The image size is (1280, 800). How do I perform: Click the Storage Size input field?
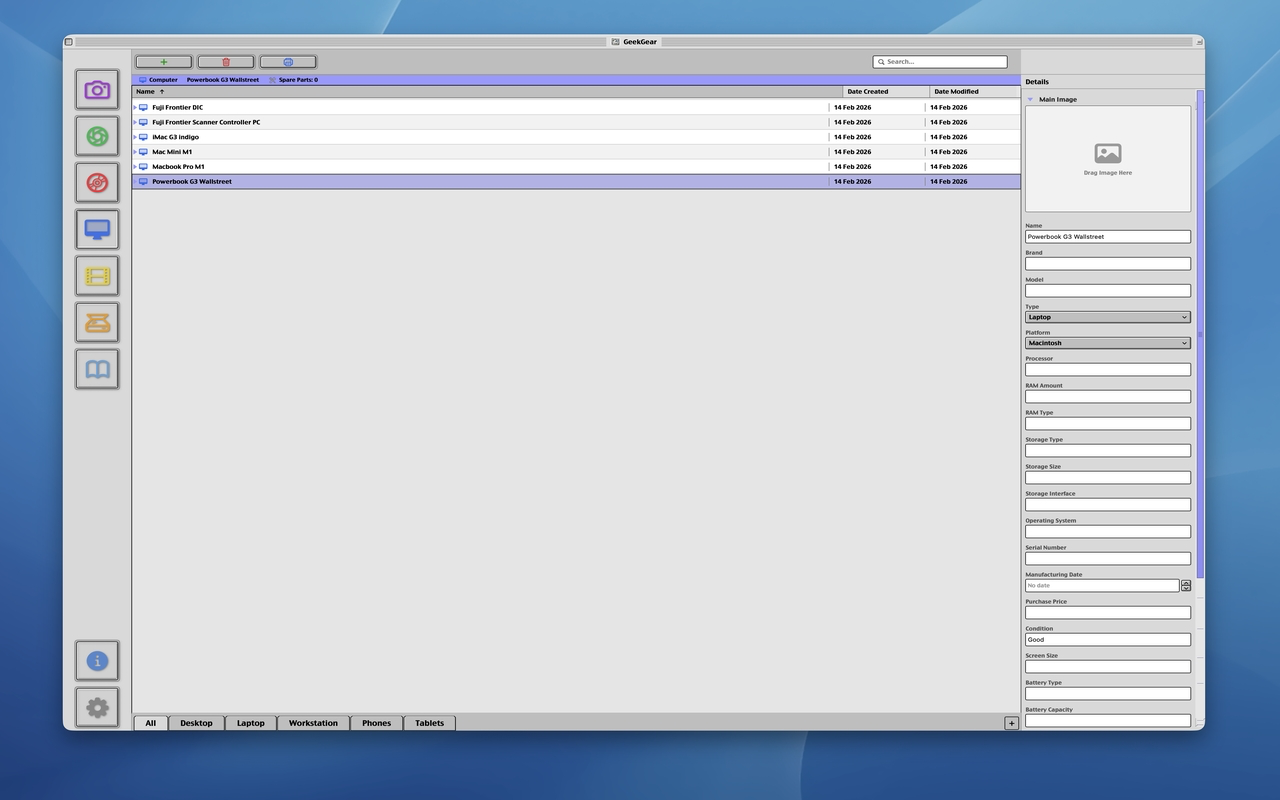[1108, 478]
